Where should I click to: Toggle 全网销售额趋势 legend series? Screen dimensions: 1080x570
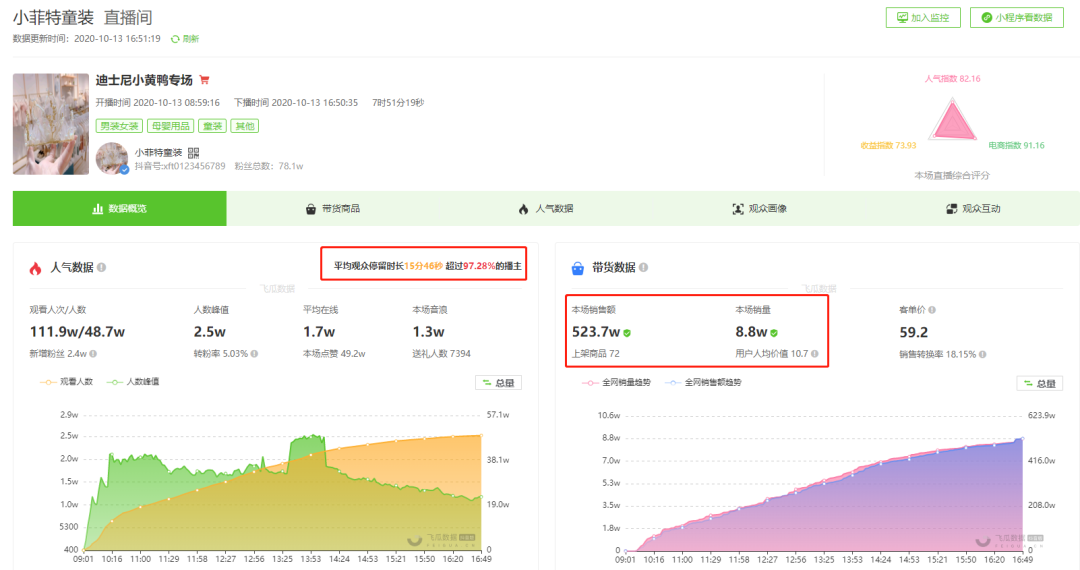tap(703, 382)
